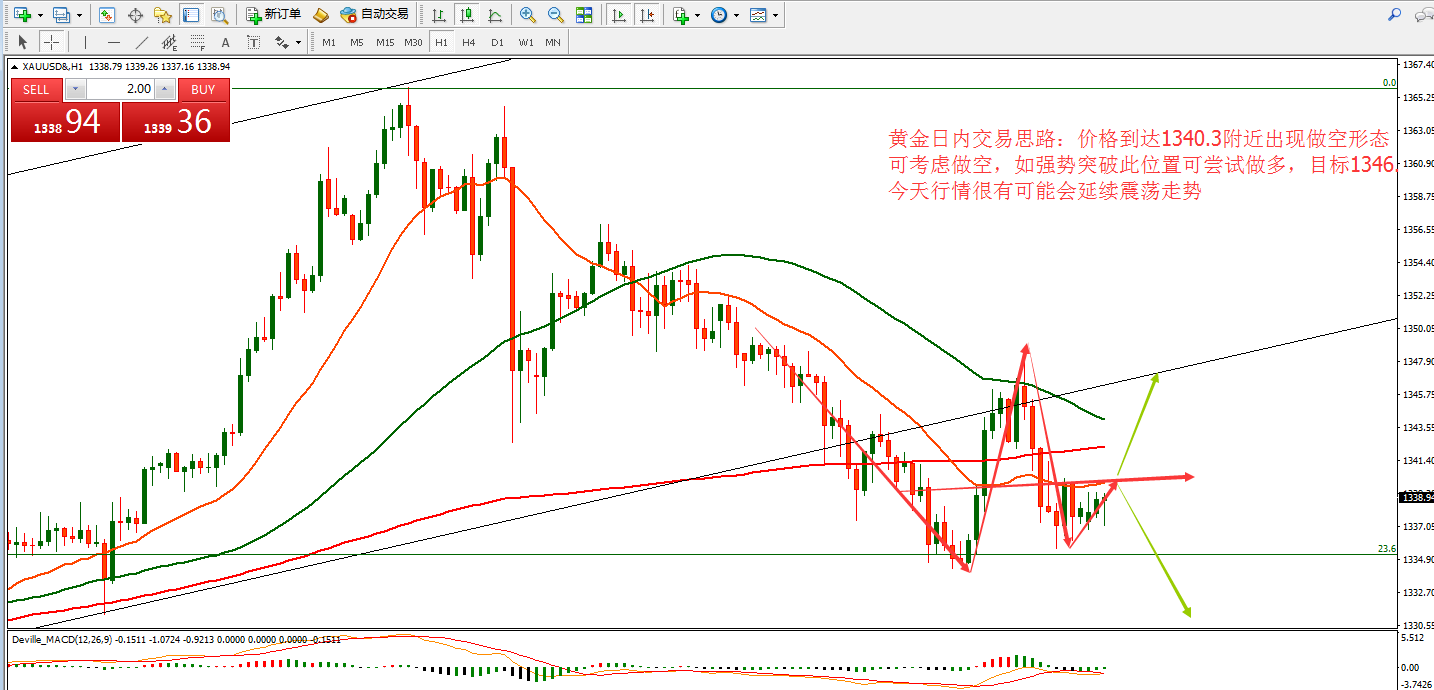This screenshot has height=690, width=1434.
Task: Select the trendline drawing tool
Action: (x=141, y=42)
